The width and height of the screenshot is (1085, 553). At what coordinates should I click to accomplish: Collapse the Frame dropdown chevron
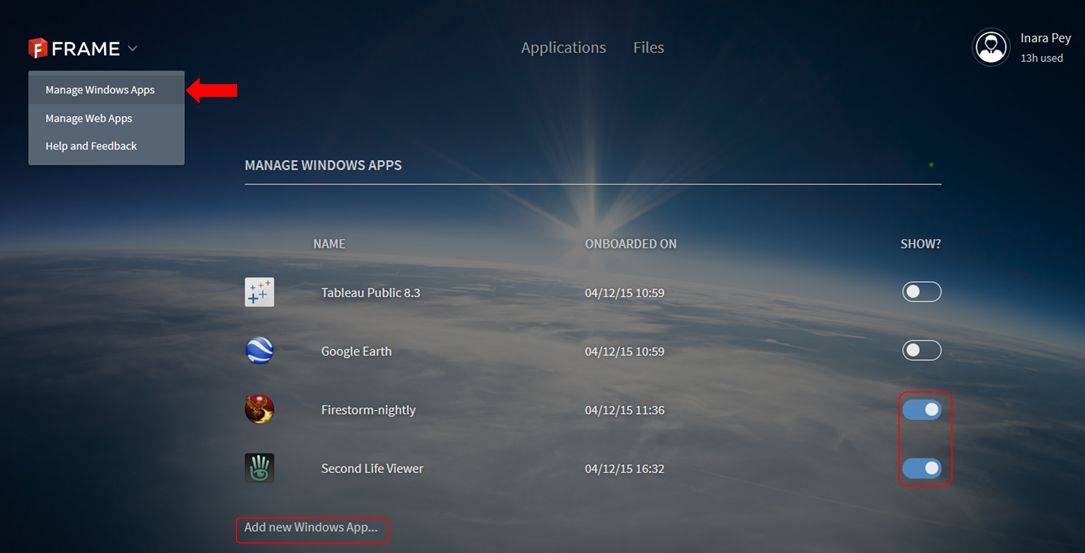coord(133,49)
